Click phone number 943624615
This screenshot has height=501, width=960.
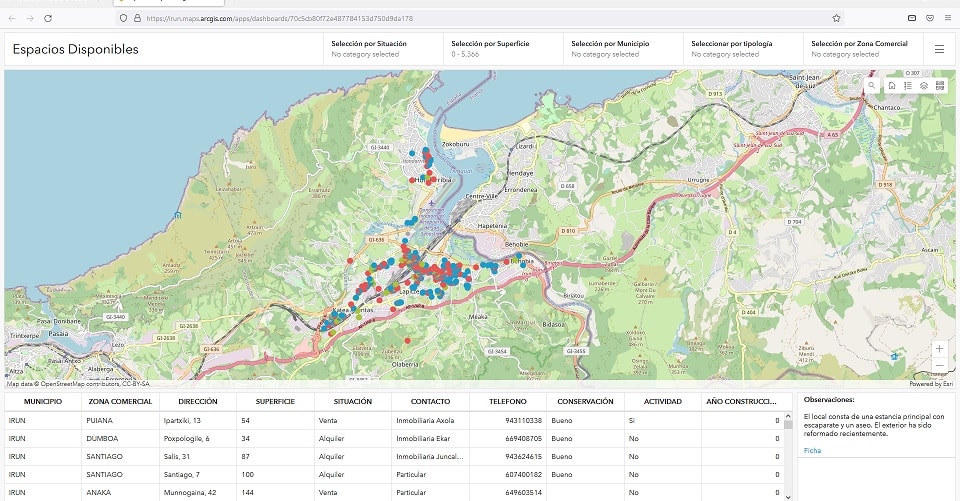[523, 456]
